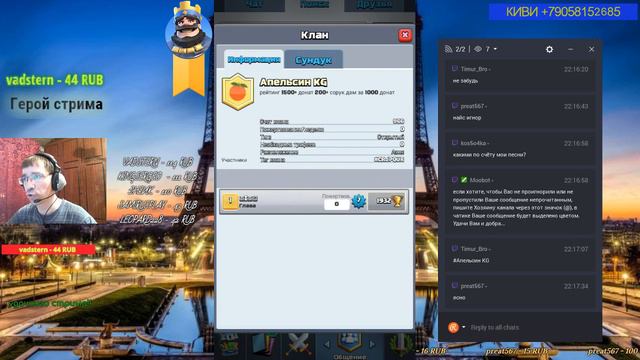Click the Пожертвов. value 0 box
Screen dimensions: 640x360
pyautogui.click(x=337, y=204)
